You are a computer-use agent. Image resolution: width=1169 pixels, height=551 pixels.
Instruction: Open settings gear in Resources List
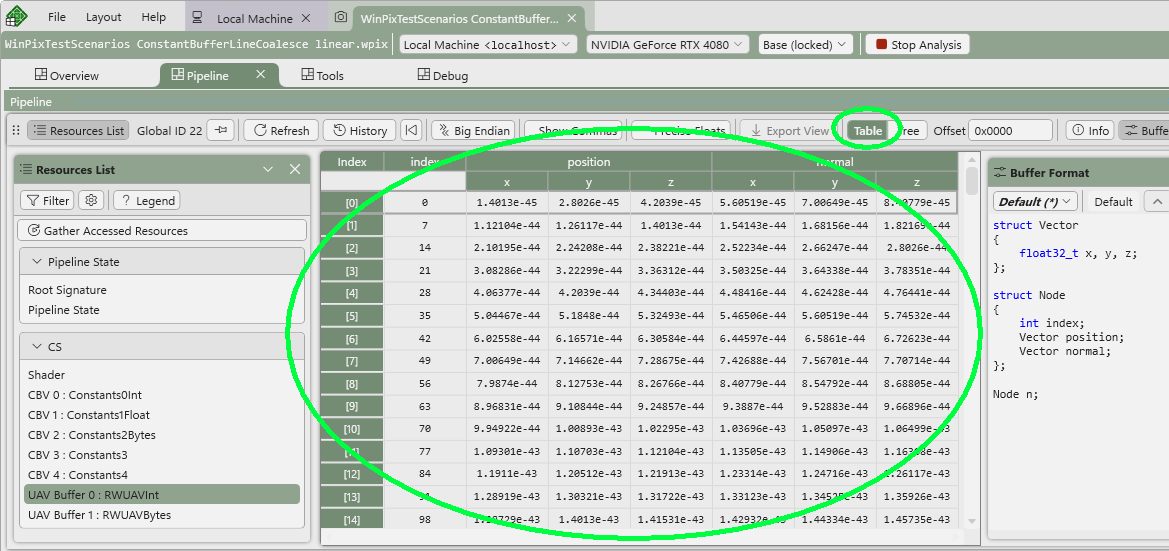(x=92, y=201)
